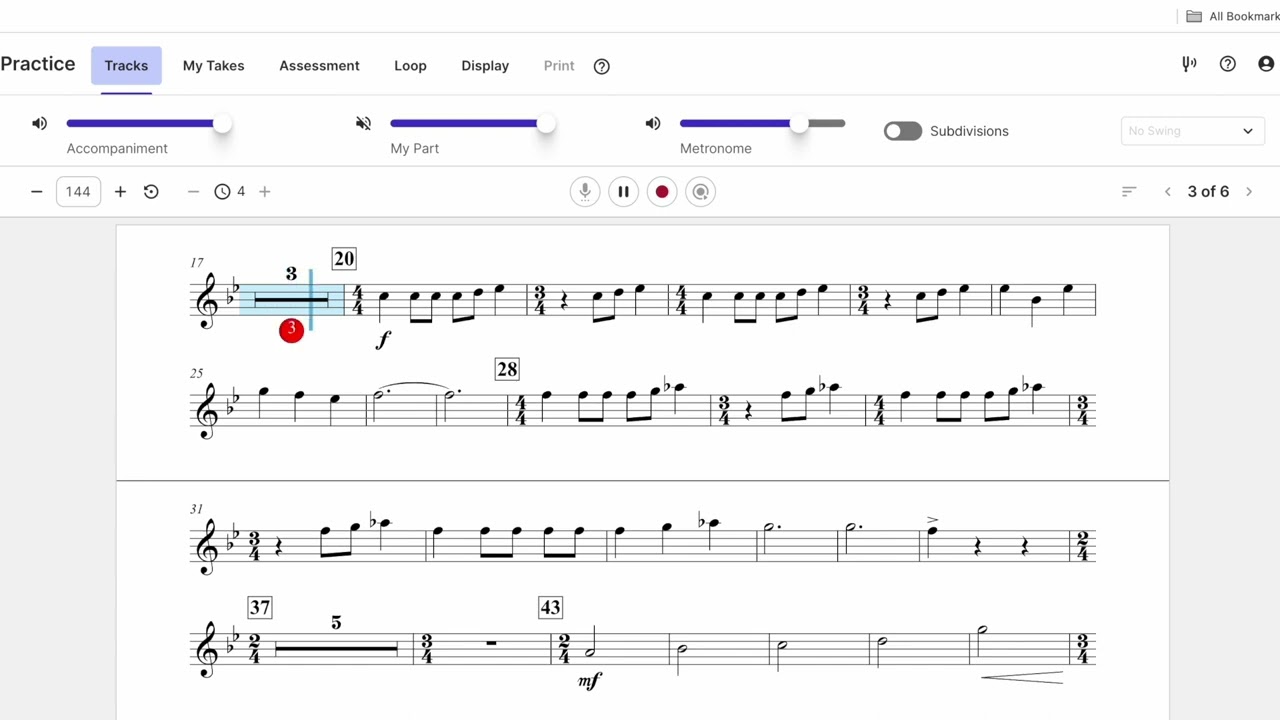Decrease count-in beats with minus
This screenshot has height=720, width=1280.
[193, 191]
